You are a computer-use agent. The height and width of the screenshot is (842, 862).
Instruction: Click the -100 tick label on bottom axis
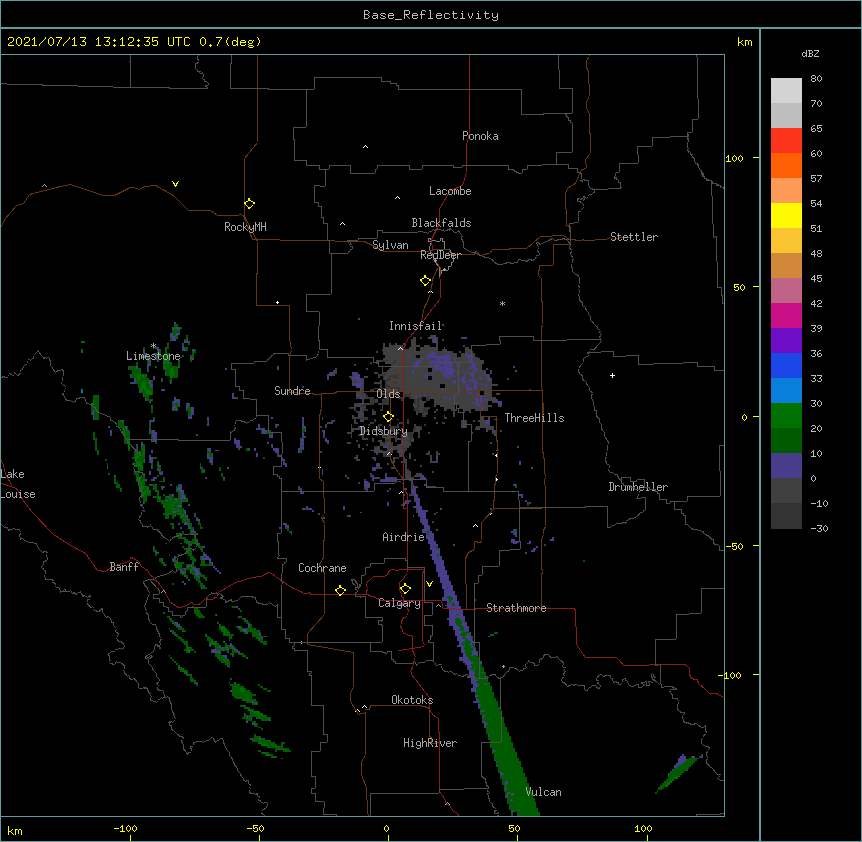(125, 828)
